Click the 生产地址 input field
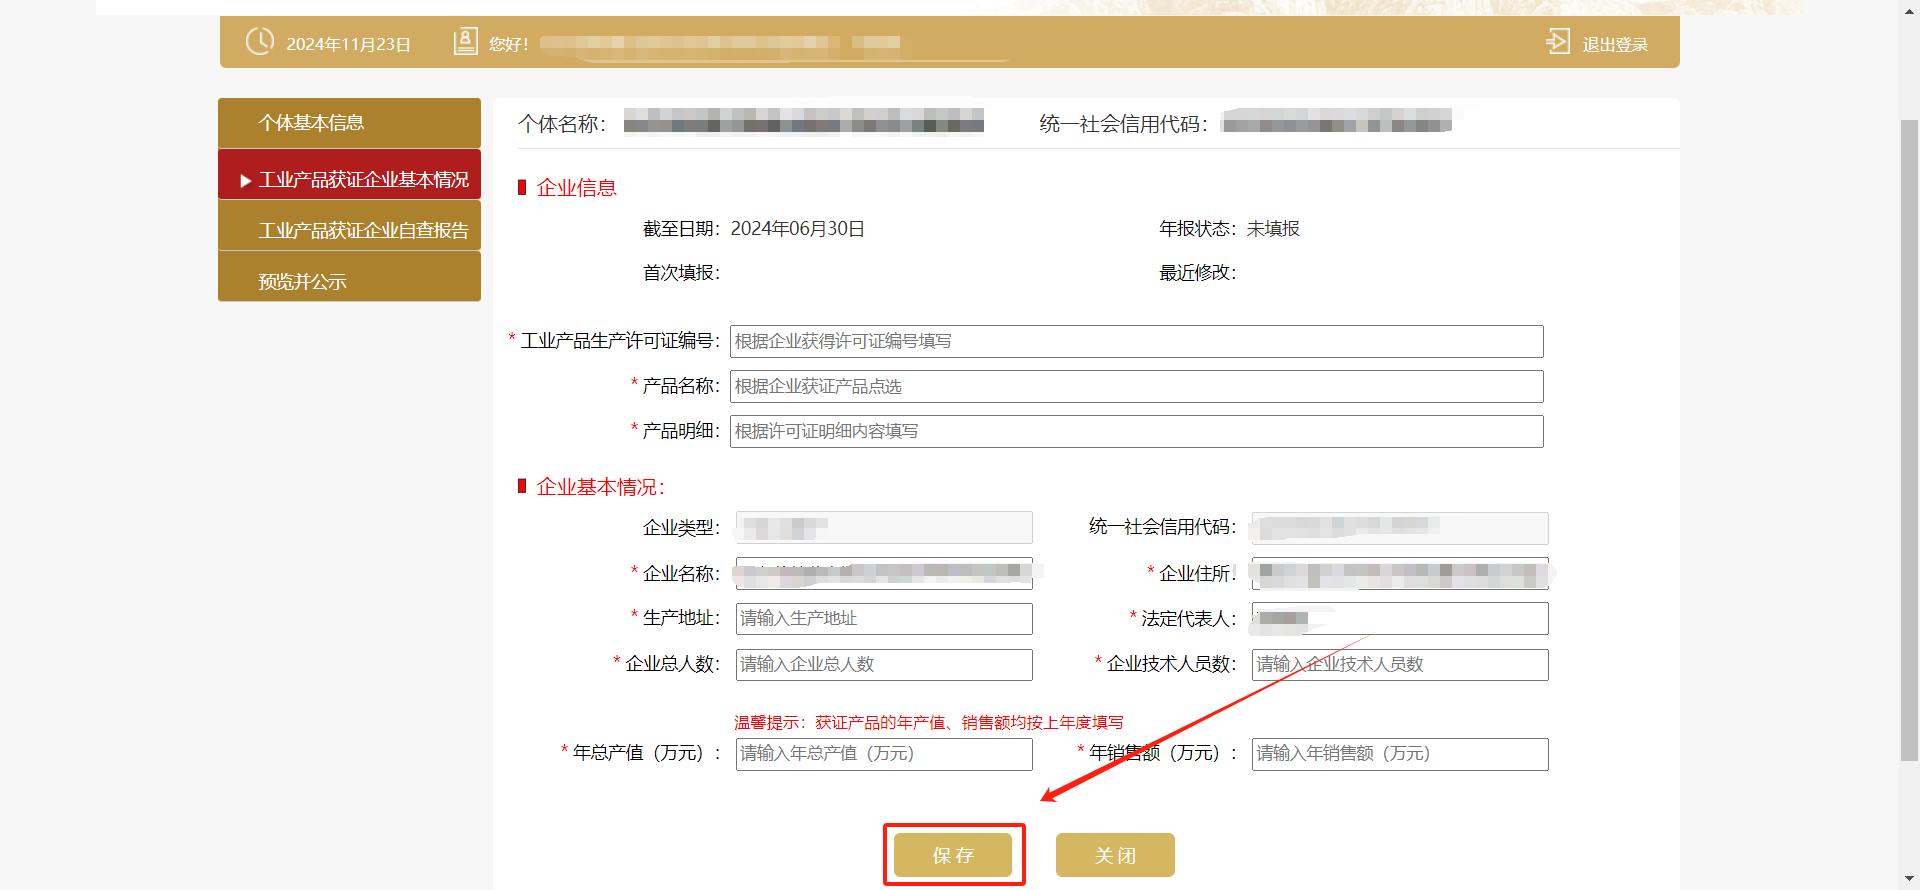Viewport: 1920px width, 890px height. click(x=884, y=618)
